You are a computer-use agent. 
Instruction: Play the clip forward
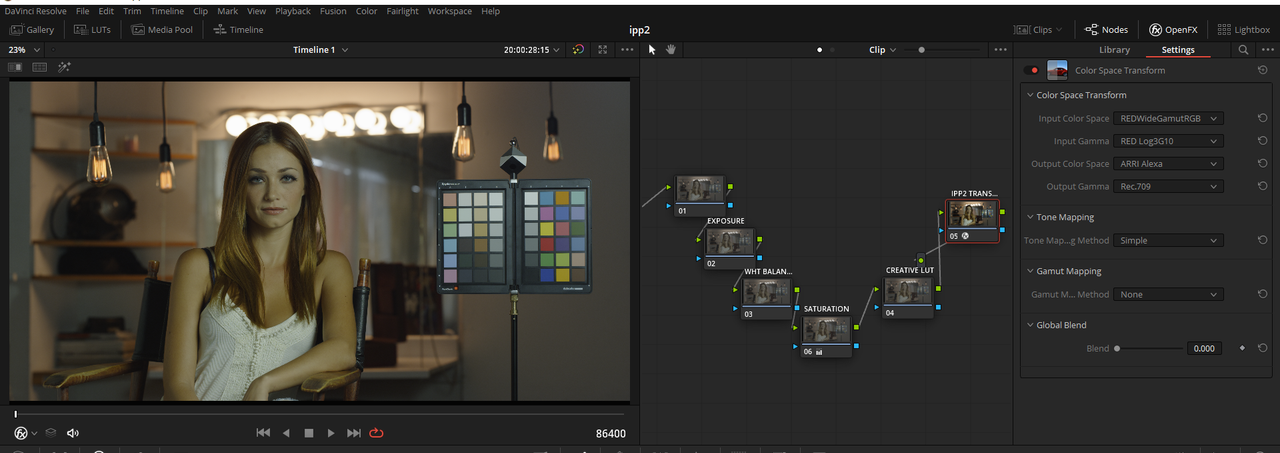coord(331,432)
